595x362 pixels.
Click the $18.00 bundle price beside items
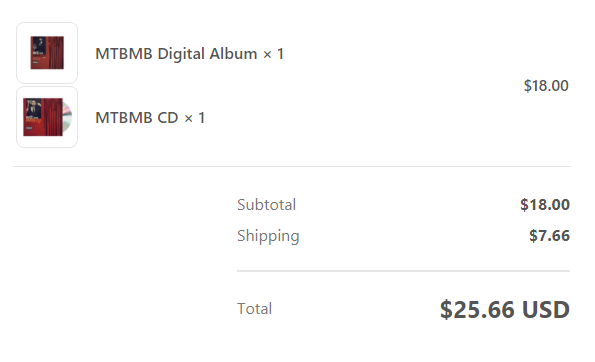pos(546,86)
